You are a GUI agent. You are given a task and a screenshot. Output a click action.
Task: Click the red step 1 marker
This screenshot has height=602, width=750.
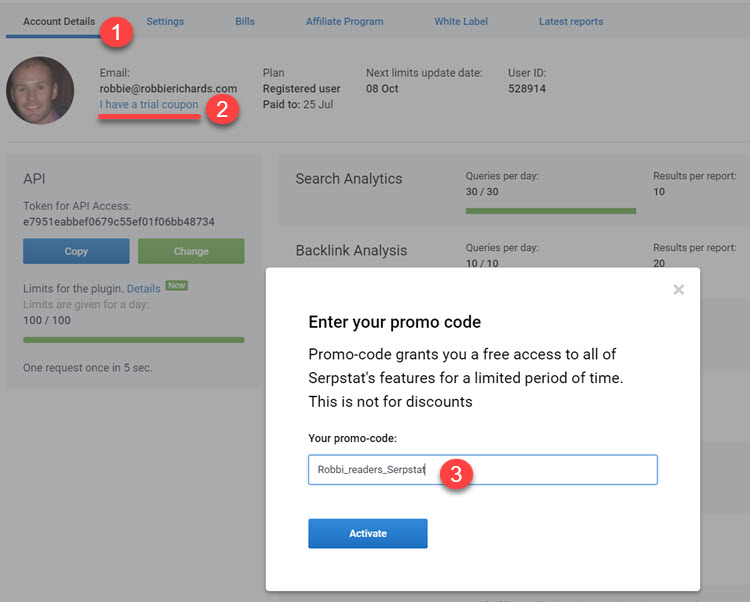click(118, 31)
